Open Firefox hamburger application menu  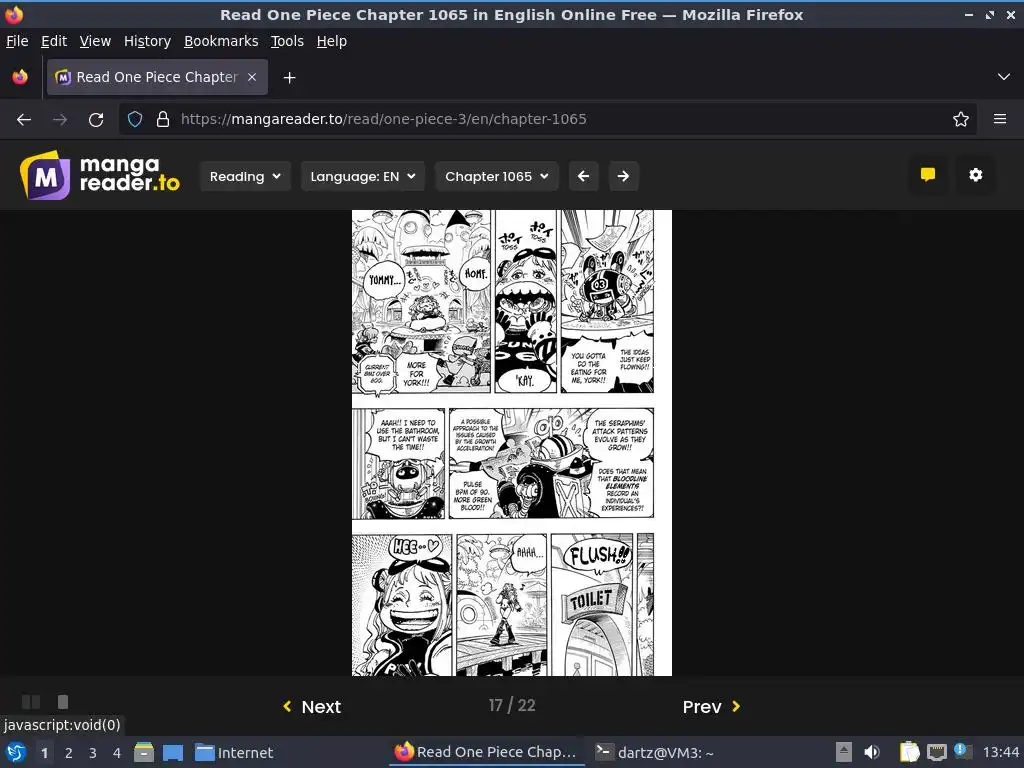point(999,120)
